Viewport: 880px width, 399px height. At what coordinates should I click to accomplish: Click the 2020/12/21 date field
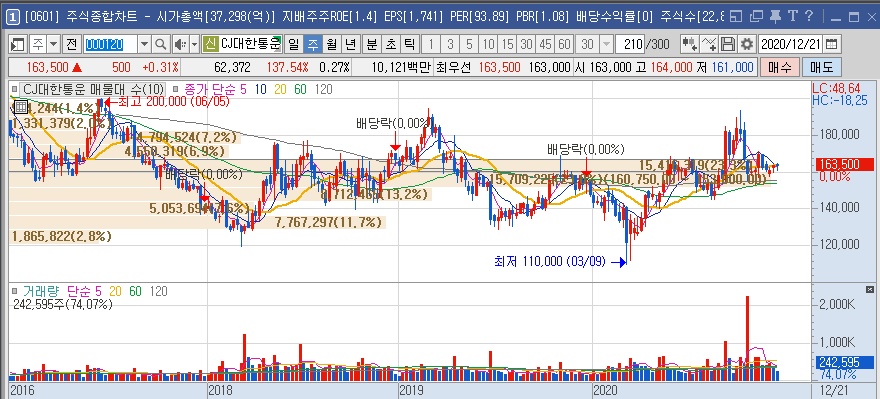tap(791, 44)
